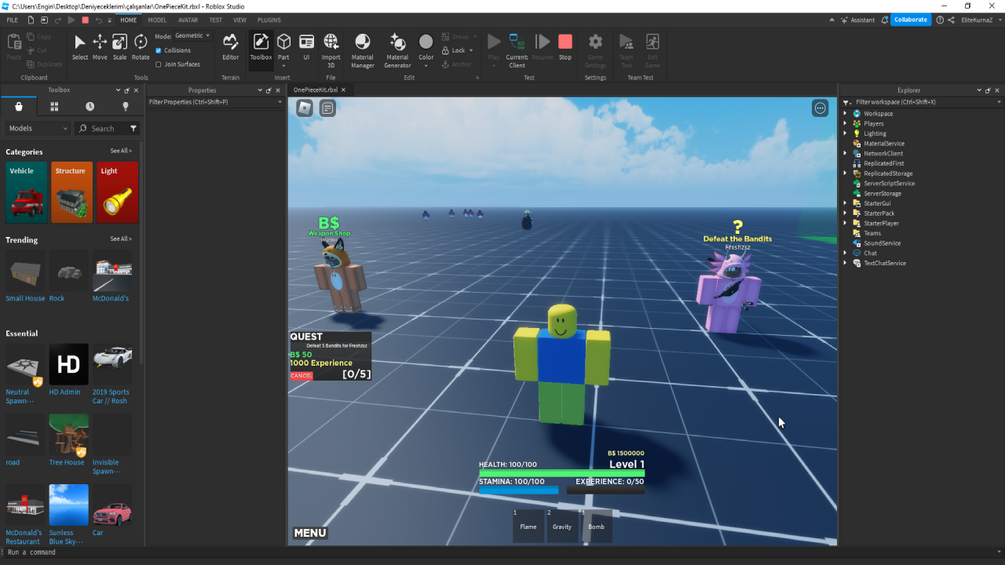Select the Gravity hotbar slot
This screenshot has width=1005, height=565.
(x=562, y=527)
